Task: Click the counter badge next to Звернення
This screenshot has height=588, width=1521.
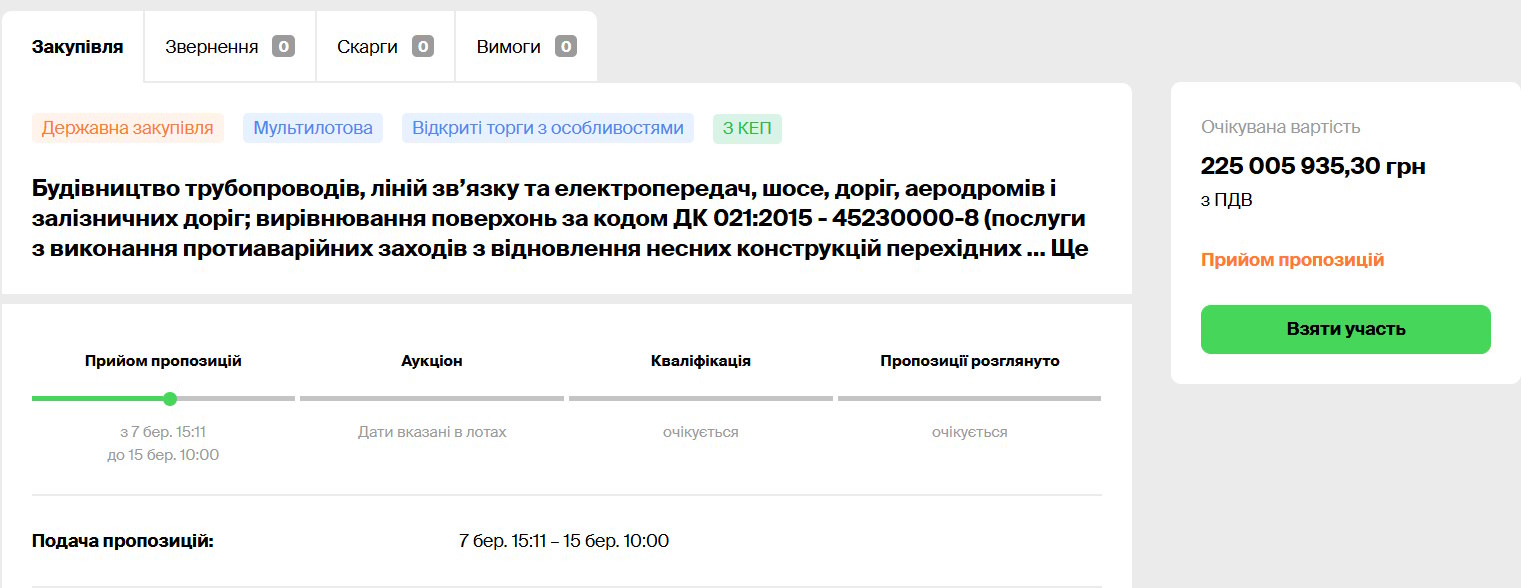Action: 283,47
